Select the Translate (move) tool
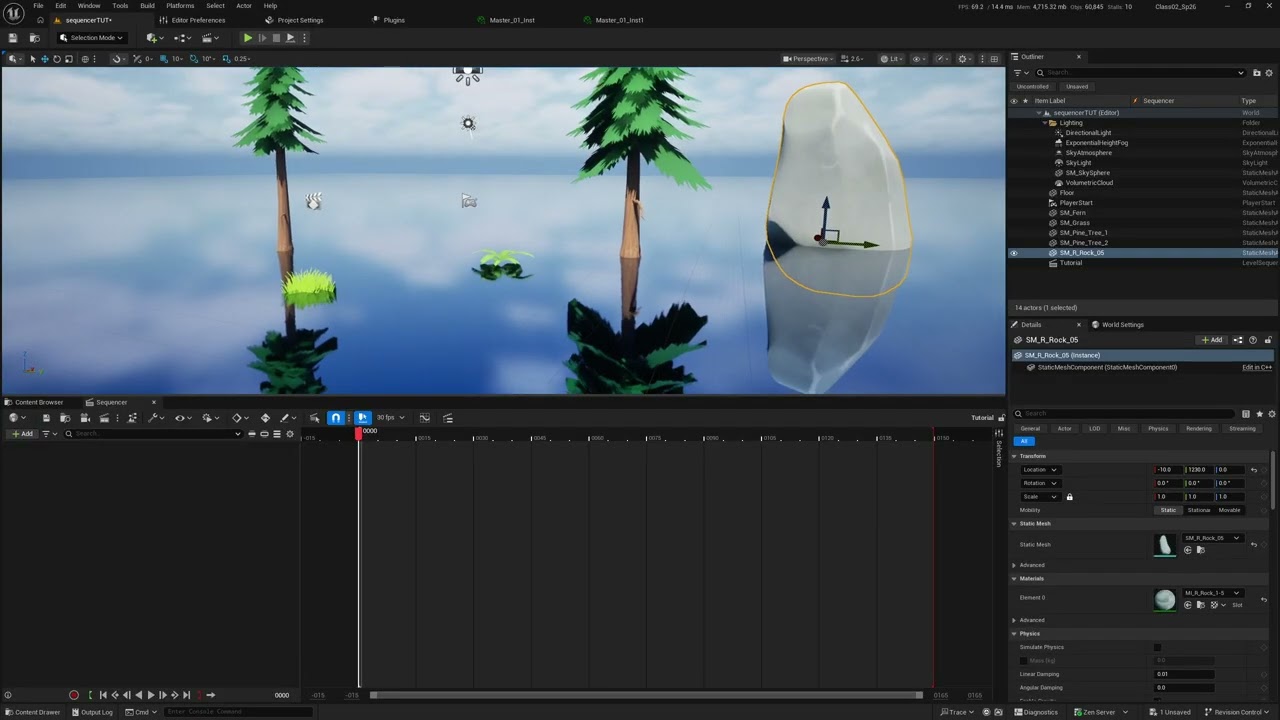The height and width of the screenshot is (720, 1280). tap(44, 59)
